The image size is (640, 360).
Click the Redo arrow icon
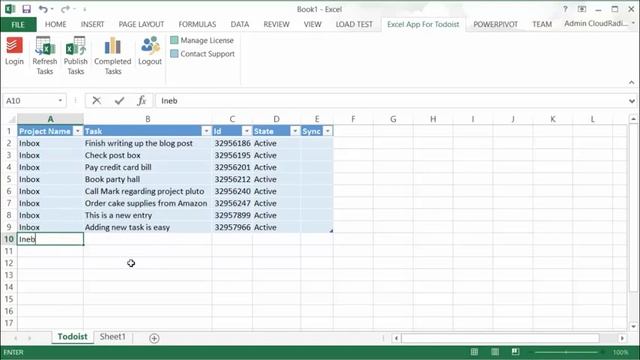65,9
